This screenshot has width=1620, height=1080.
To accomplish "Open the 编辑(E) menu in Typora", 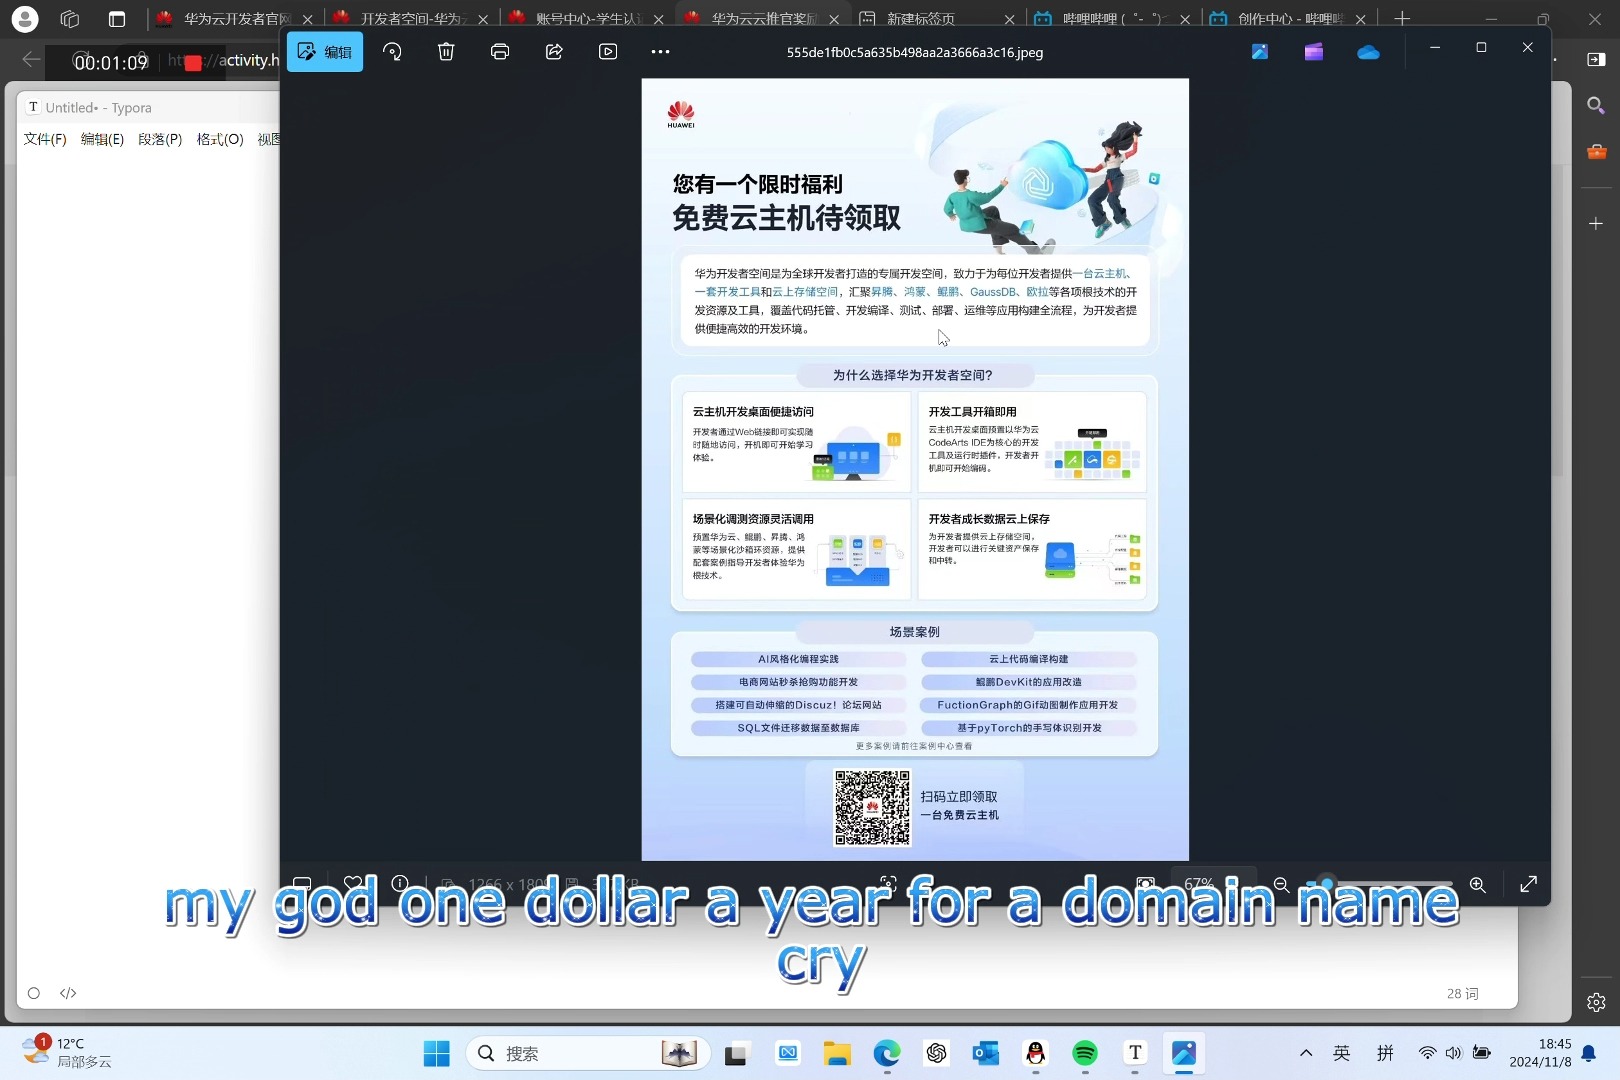I will coord(102,139).
